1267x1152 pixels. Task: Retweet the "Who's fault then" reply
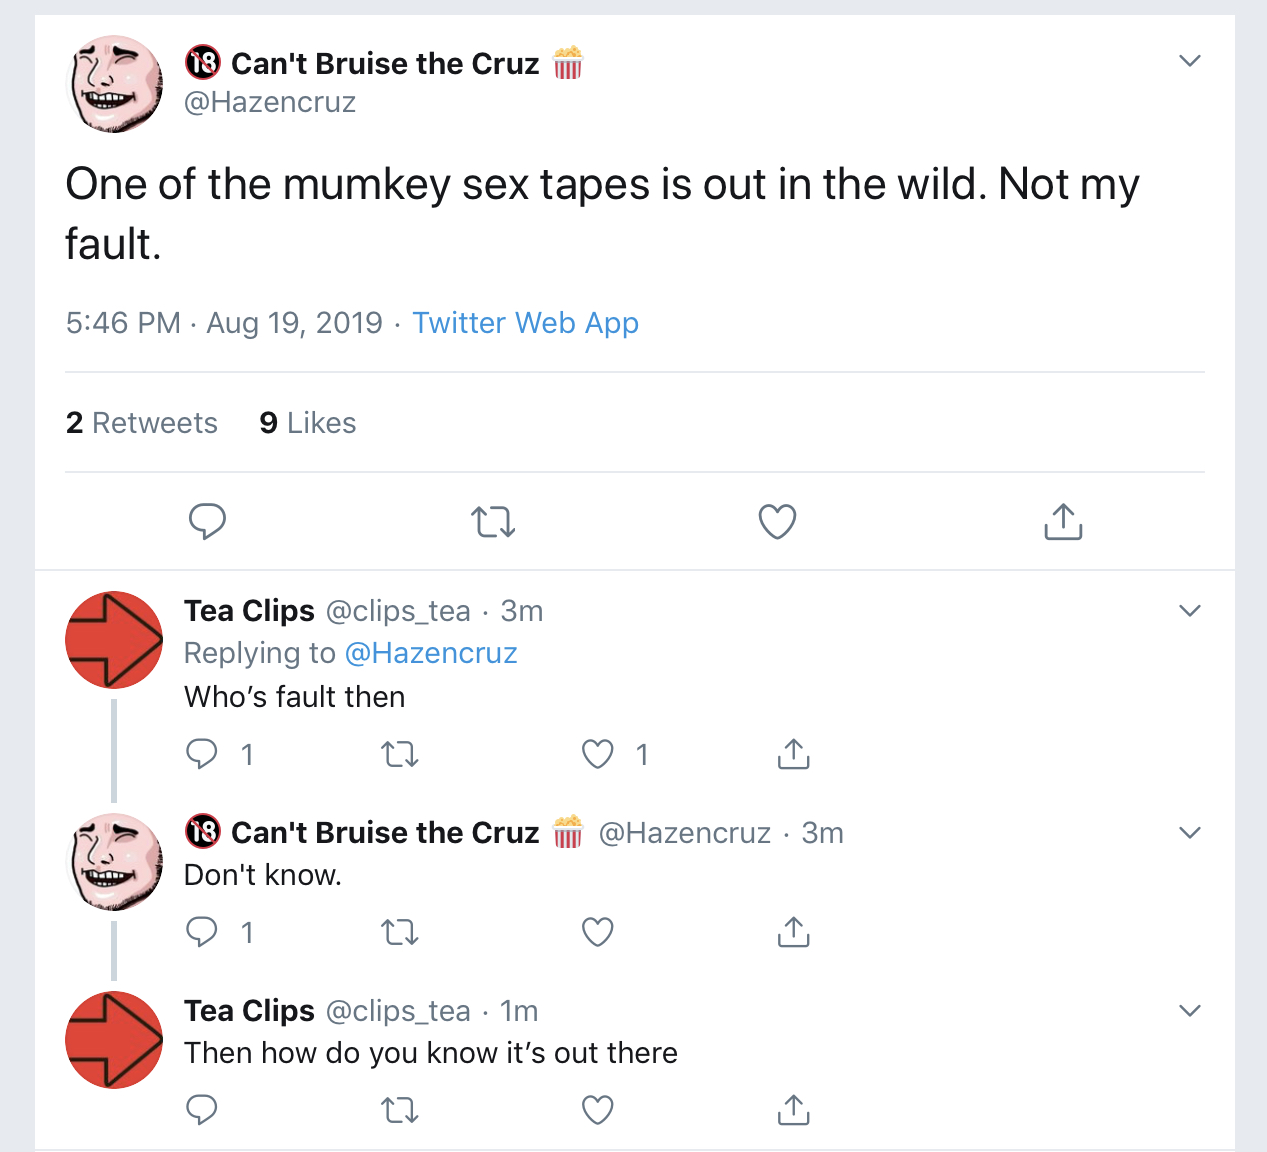[x=400, y=754]
